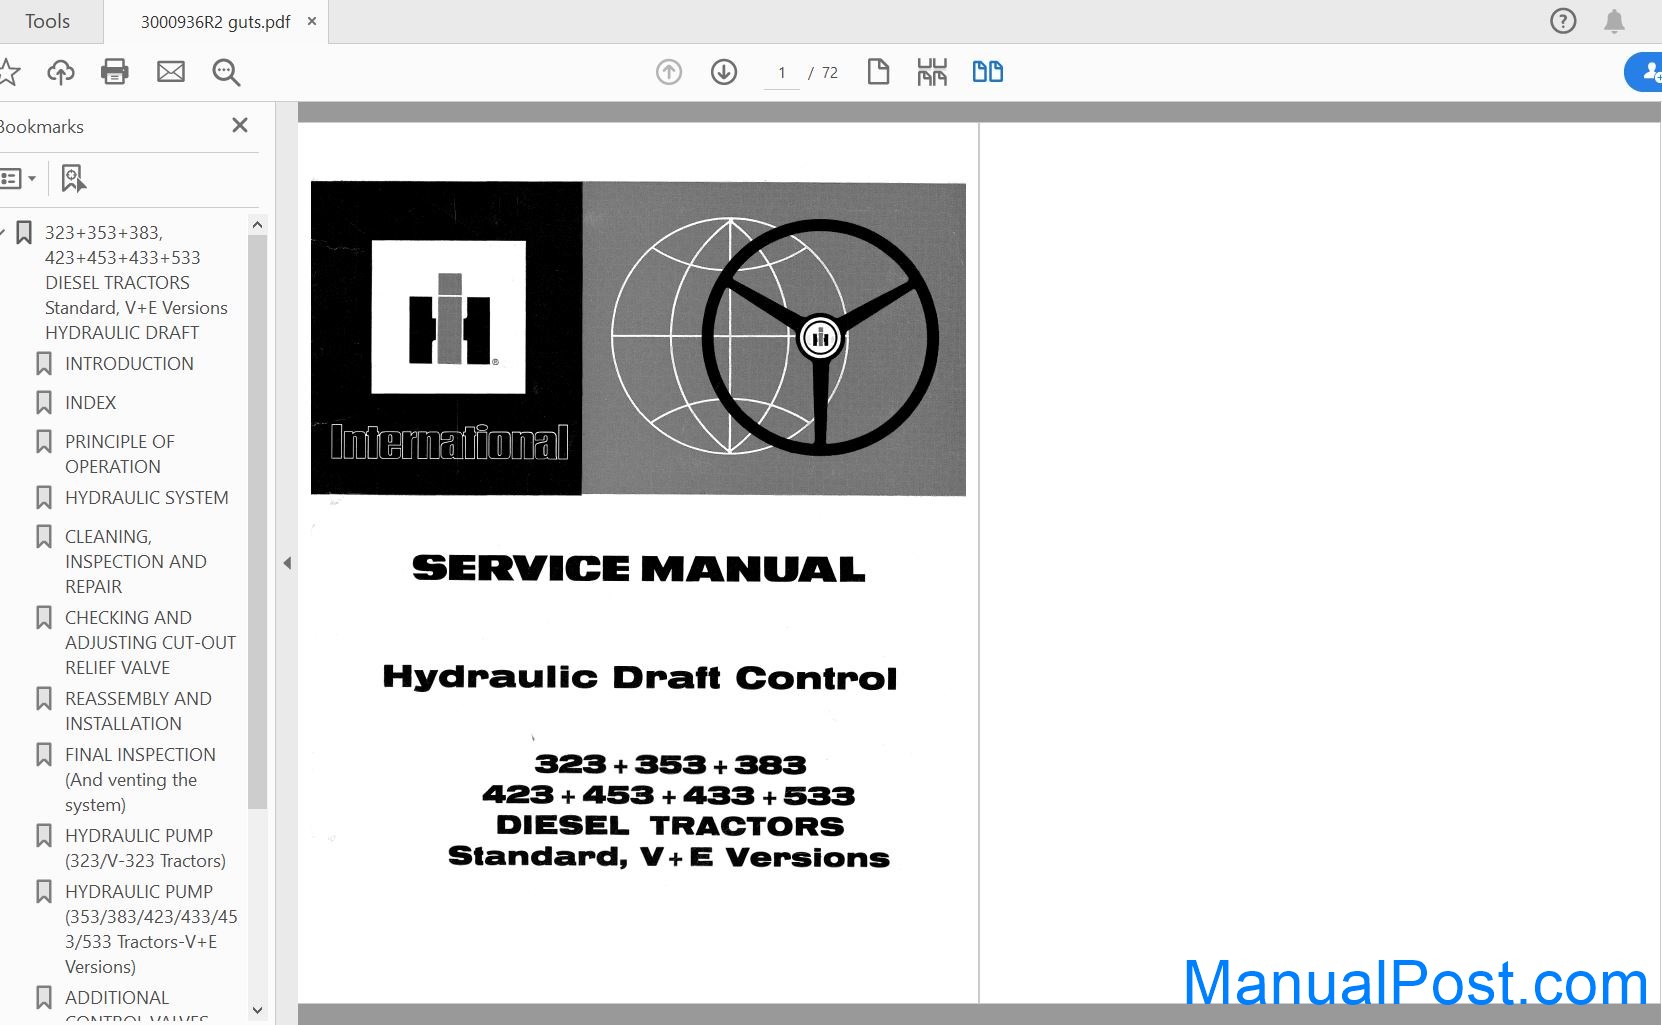Image resolution: width=1662 pixels, height=1025 pixels.
Task: Open the INDEX bookmark
Action: click(x=90, y=403)
